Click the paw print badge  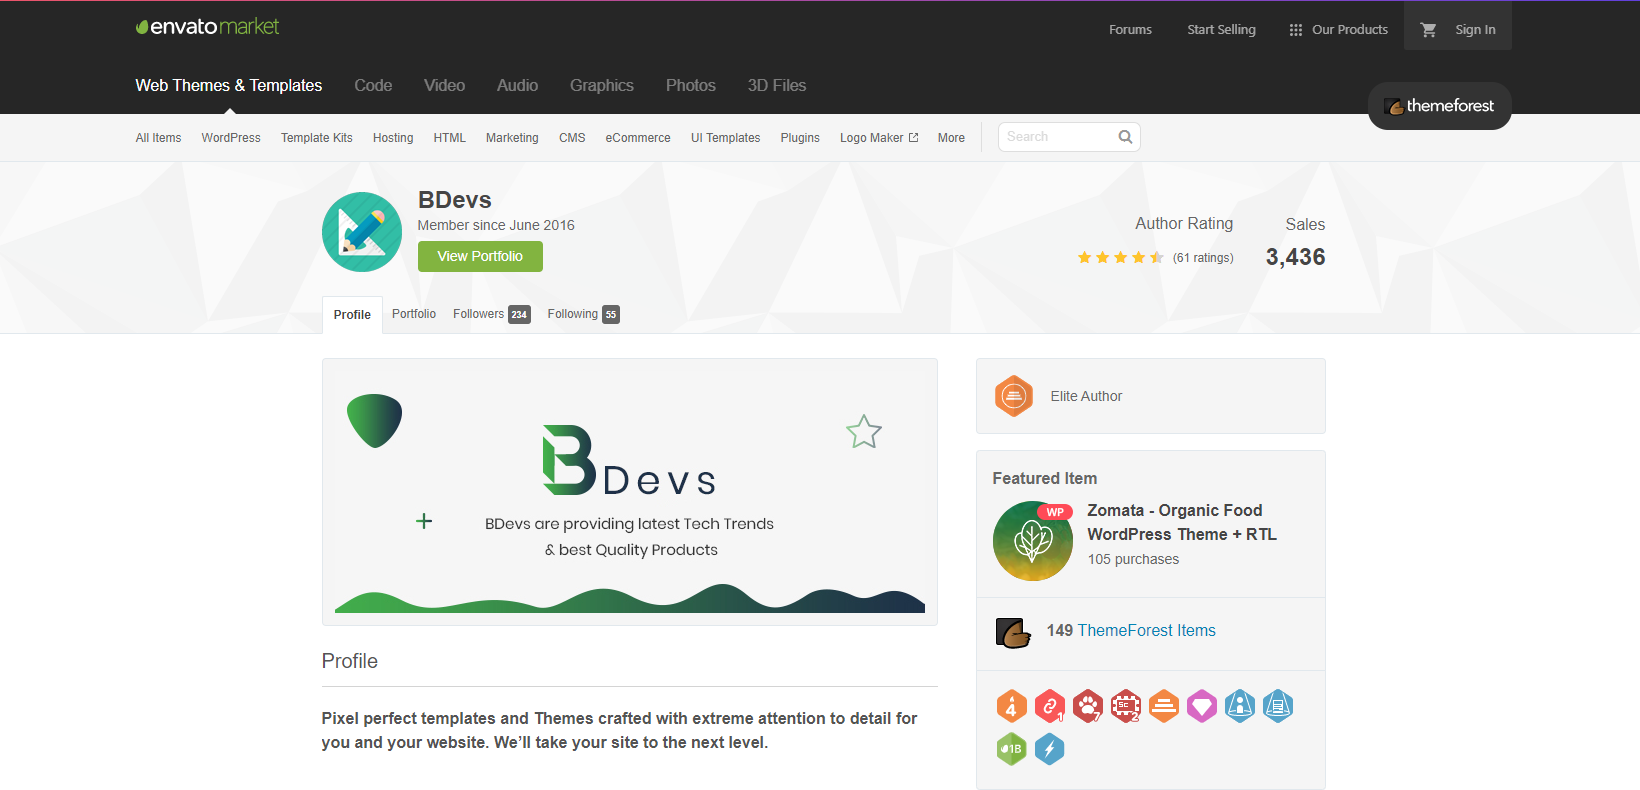(x=1088, y=706)
